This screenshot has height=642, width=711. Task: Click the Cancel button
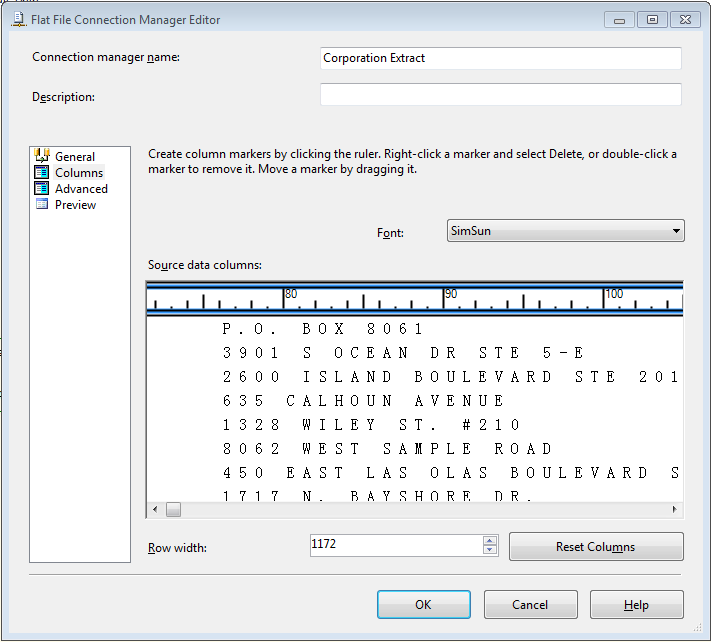coord(531,604)
